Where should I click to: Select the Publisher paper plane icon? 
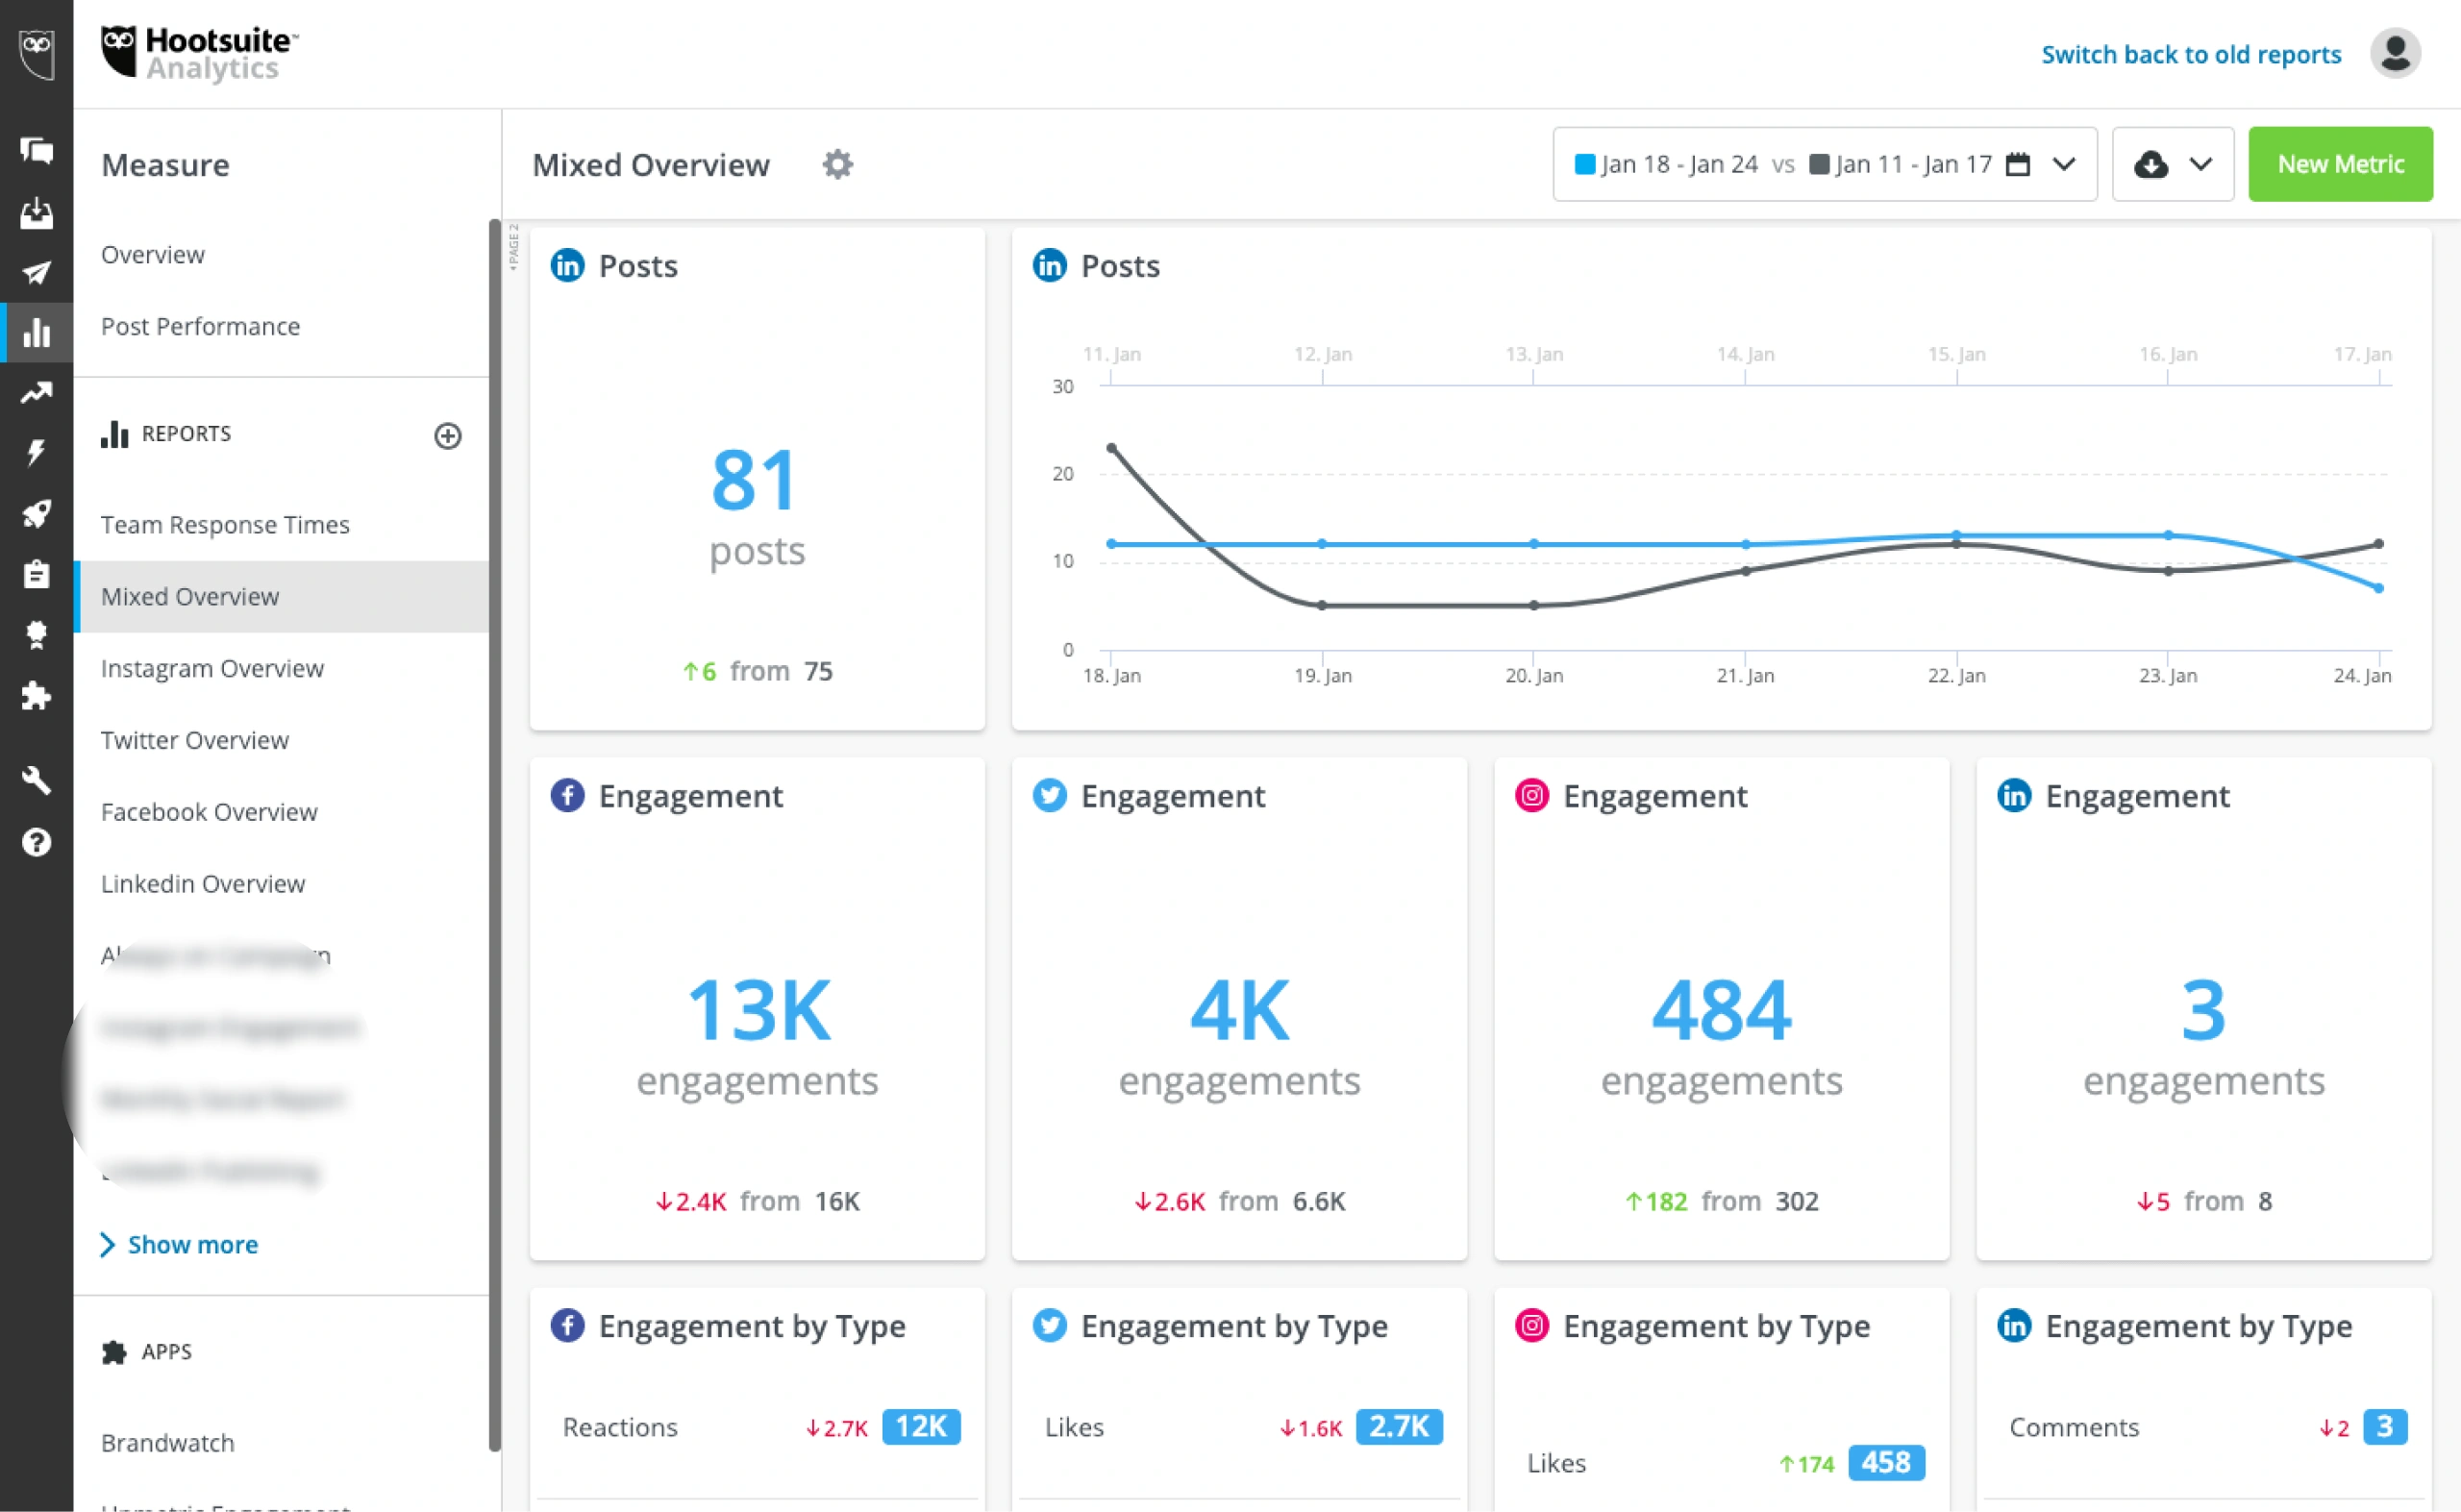[x=36, y=273]
